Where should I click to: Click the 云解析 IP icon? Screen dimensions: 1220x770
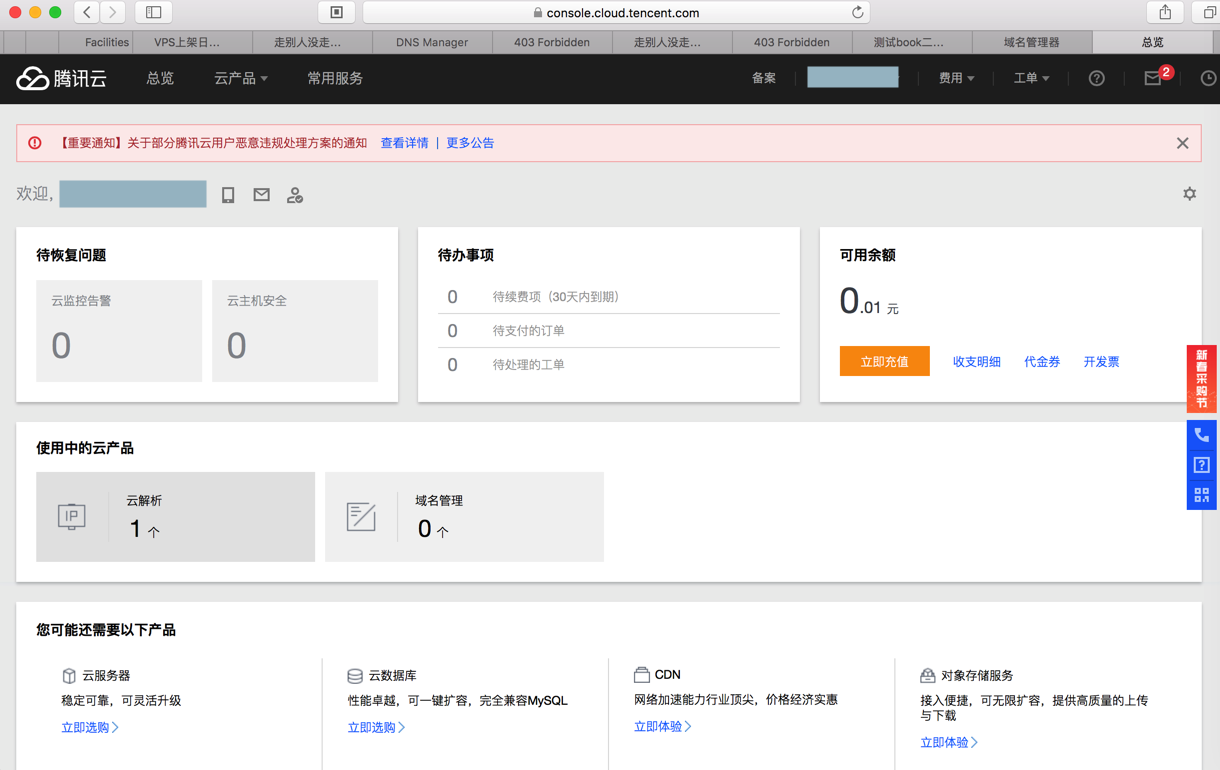[71, 517]
